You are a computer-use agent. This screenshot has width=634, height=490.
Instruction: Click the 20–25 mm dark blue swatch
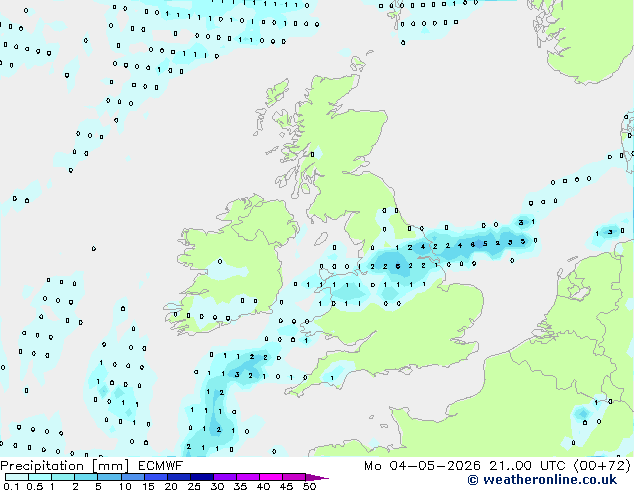pos(179,477)
